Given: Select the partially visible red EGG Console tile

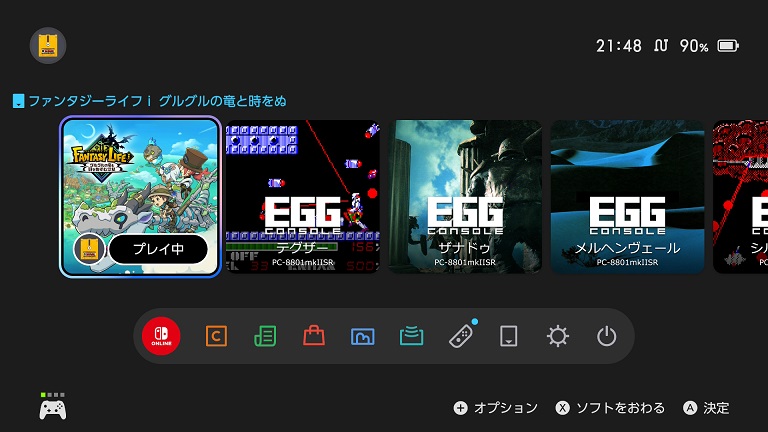Looking at the screenshot, I should 741,197.
